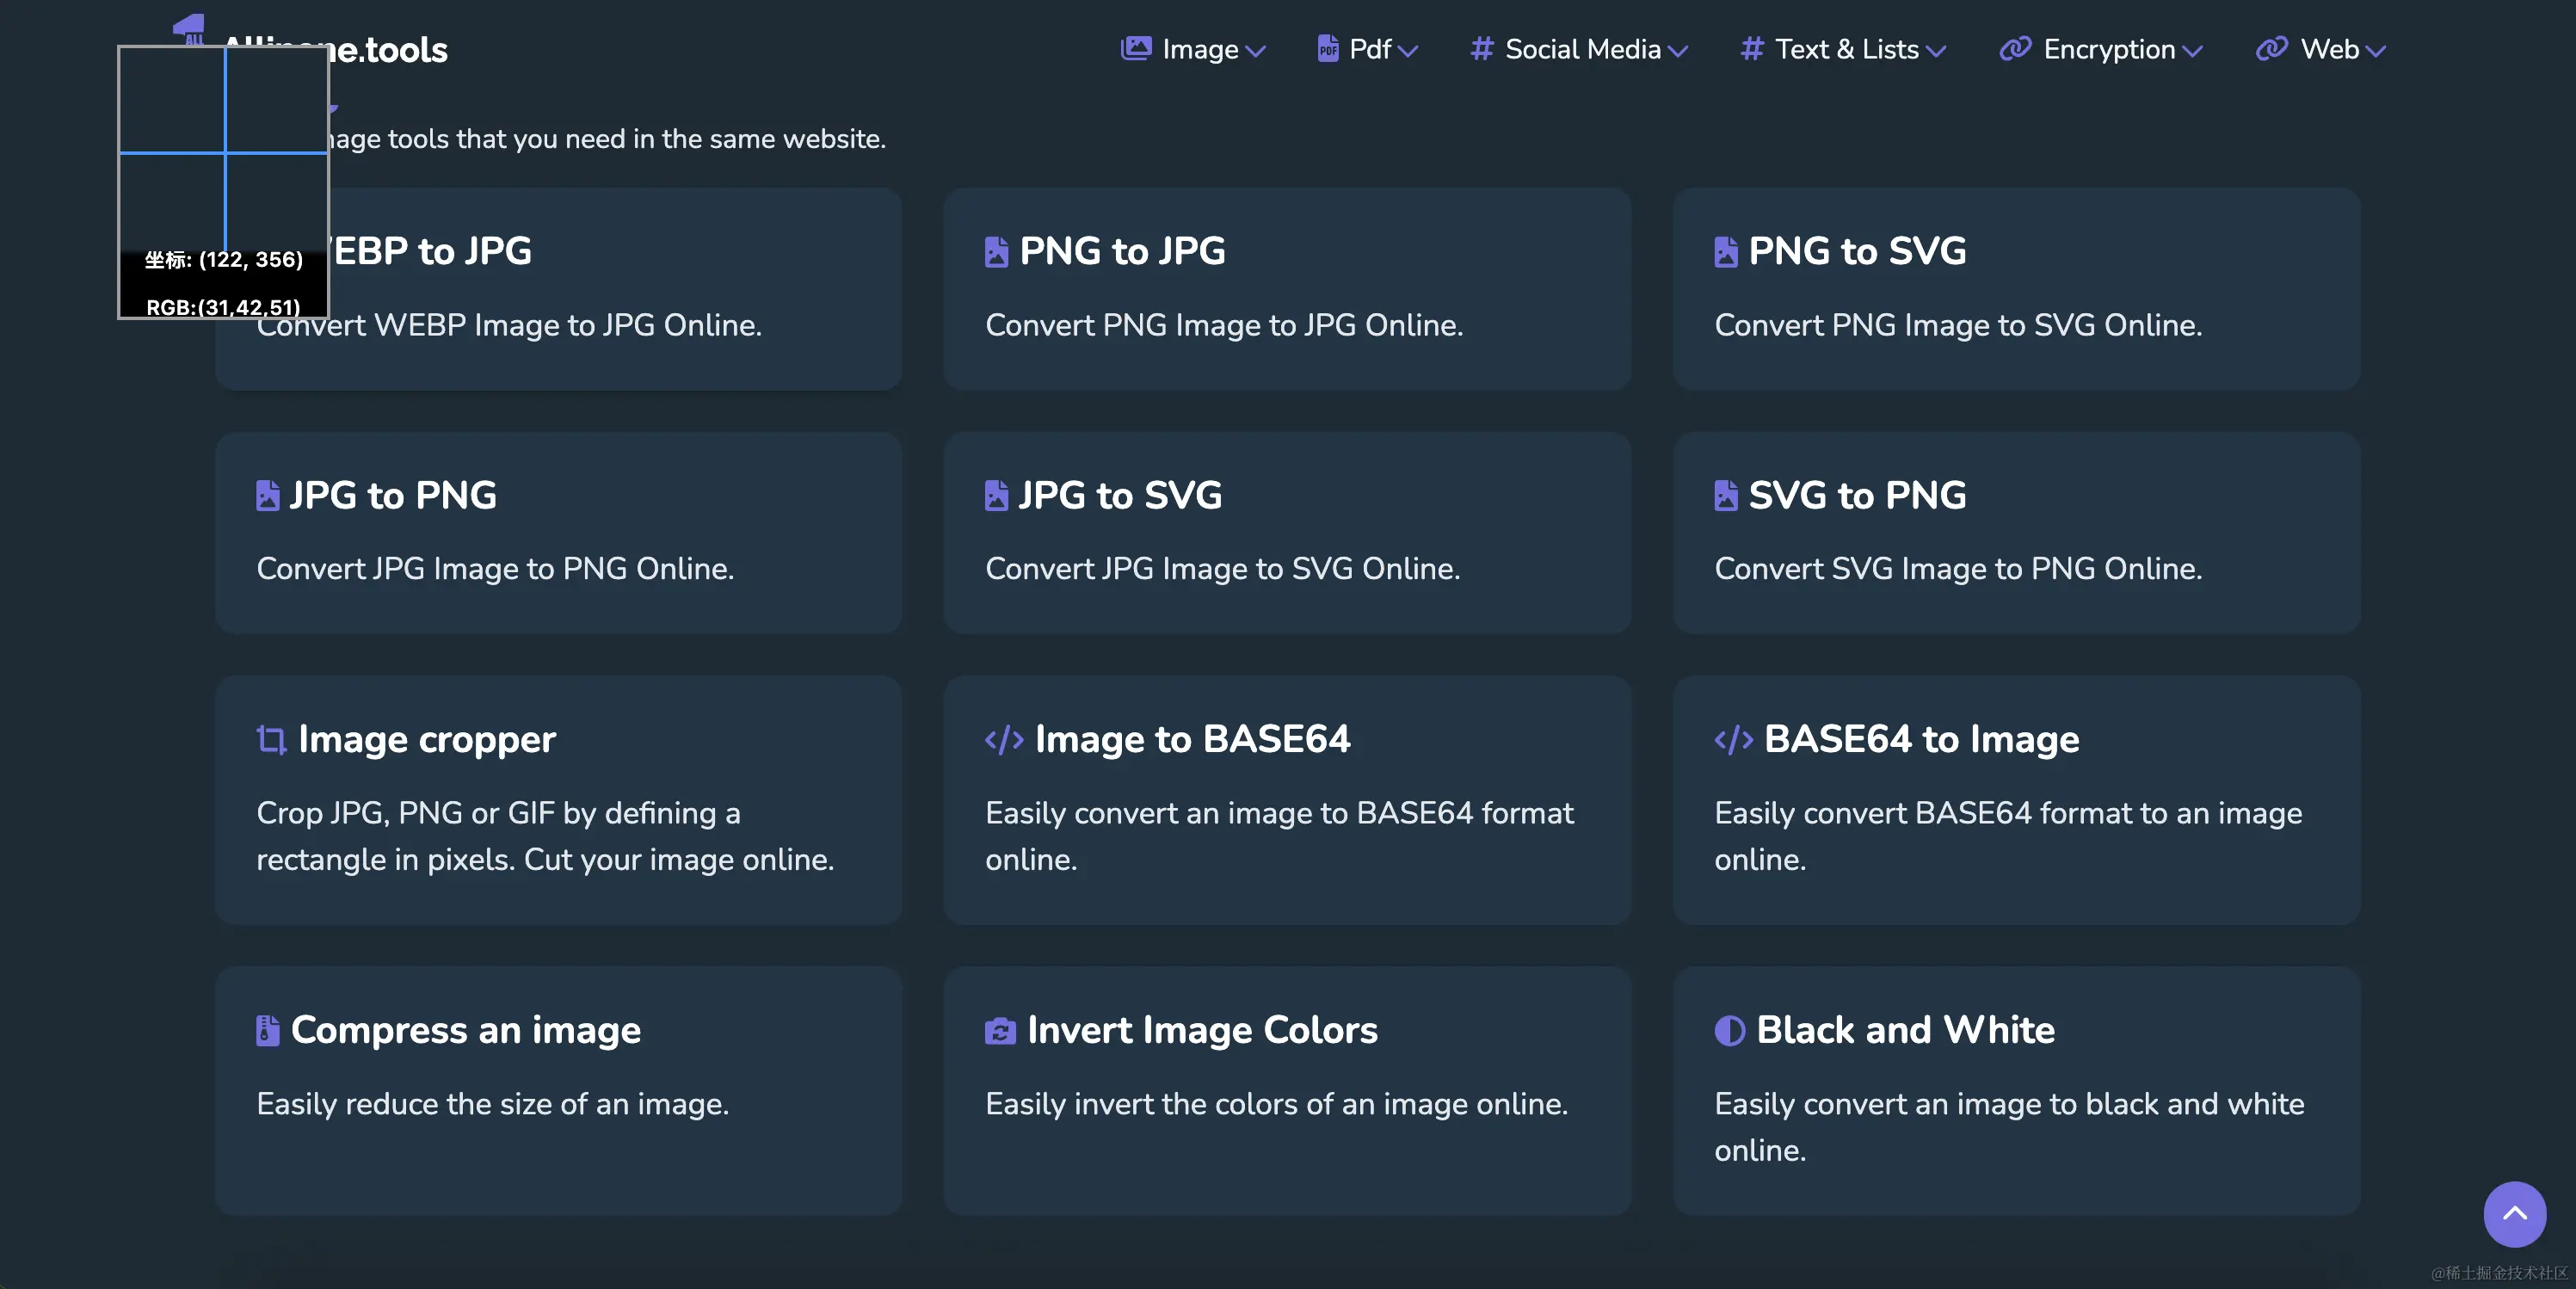The image size is (2576, 1289).
Task: Click the zip file icon beside Compress an image
Action: pos(267,1030)
